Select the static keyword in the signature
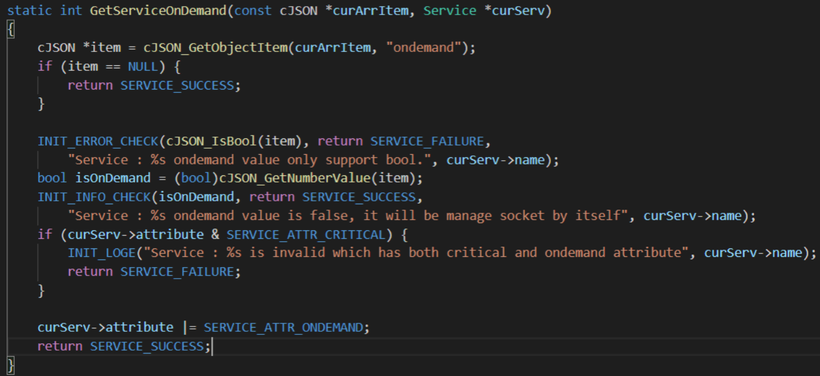Image resolution: width=820 pixels, height=376 pixels. click(30, 10)
